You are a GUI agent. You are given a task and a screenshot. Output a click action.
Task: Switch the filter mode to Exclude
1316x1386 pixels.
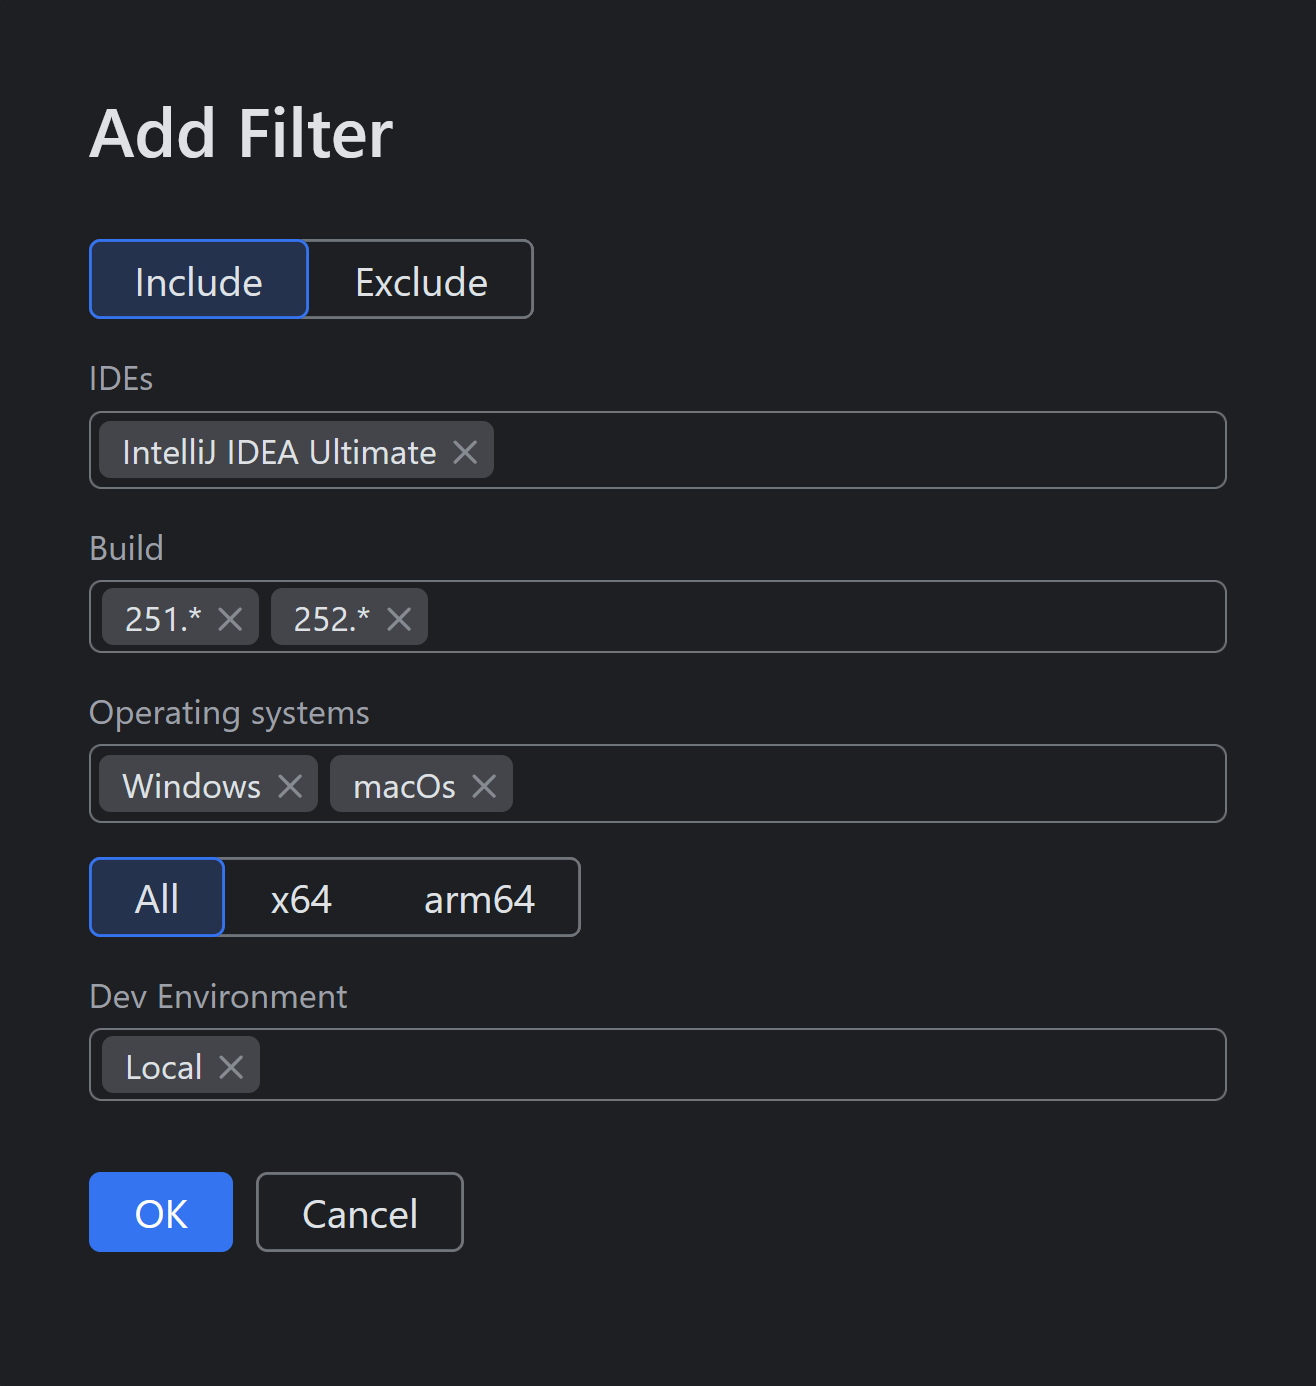(420, 281)
